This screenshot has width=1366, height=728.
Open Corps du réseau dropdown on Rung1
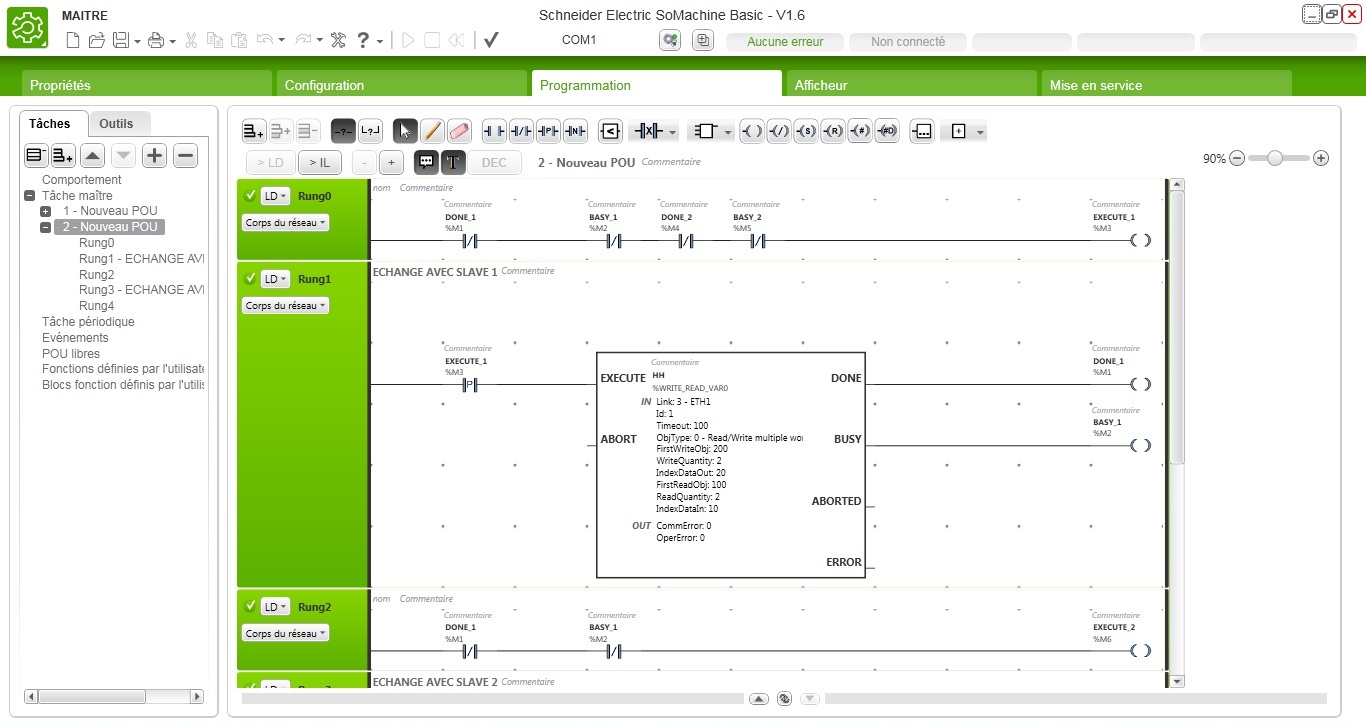click(x=285, y=306)
